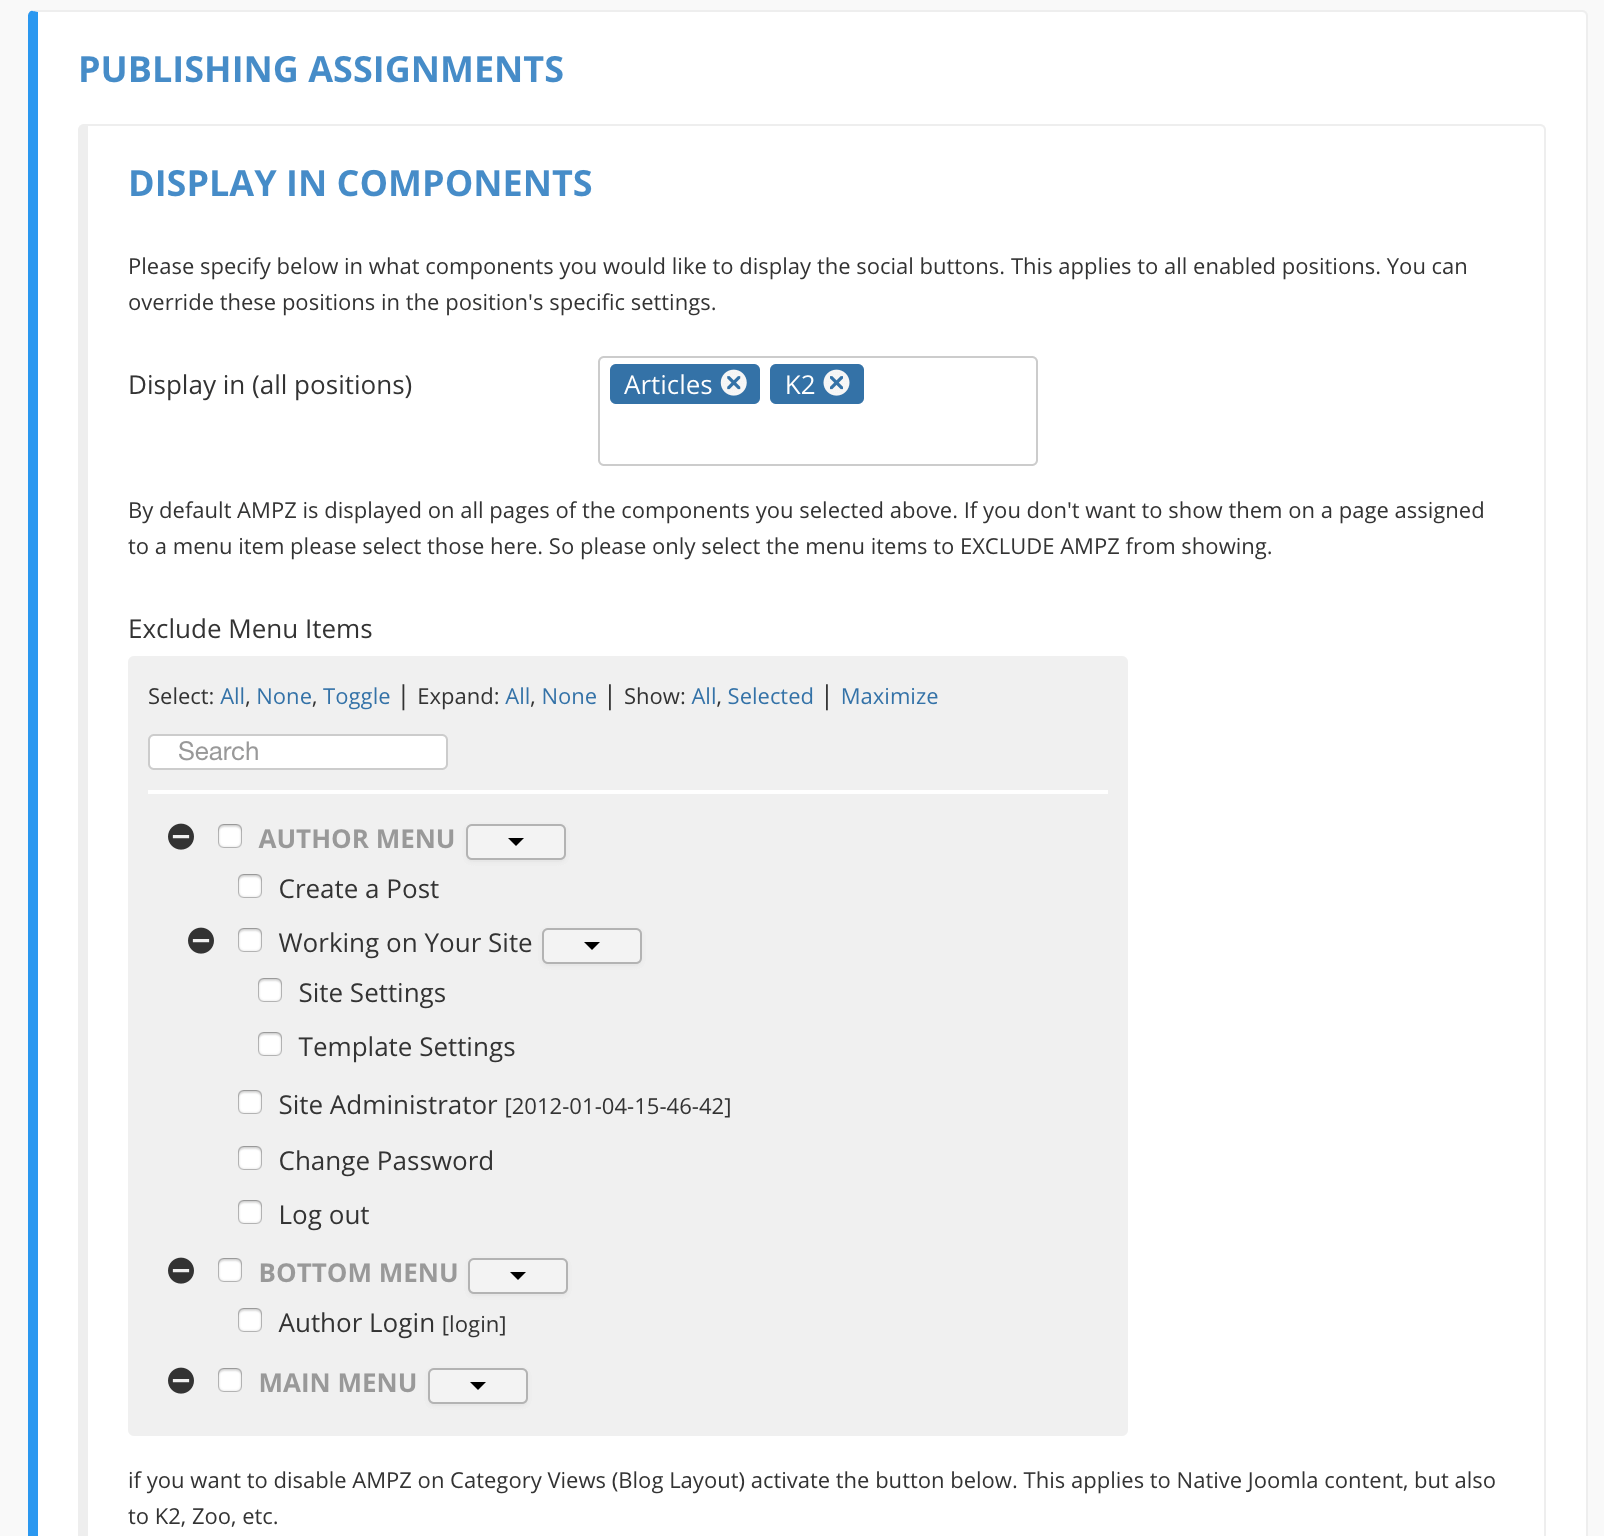This screenshot has height=1536, width=1604.
Task: Enable the Change Password checkbox
Action: (250, 1159)
